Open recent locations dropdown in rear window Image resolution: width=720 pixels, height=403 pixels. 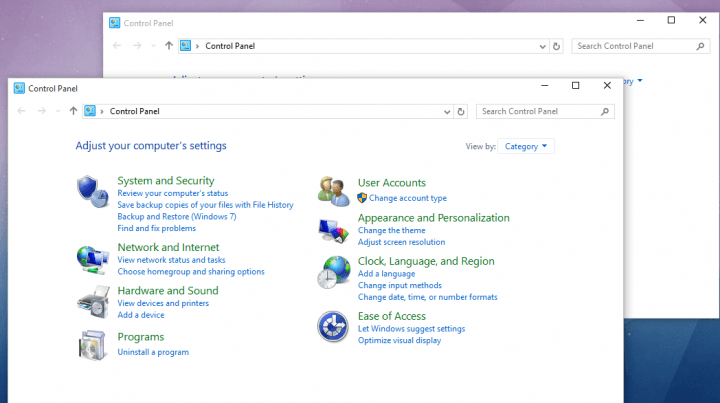(x=153, y=46)
